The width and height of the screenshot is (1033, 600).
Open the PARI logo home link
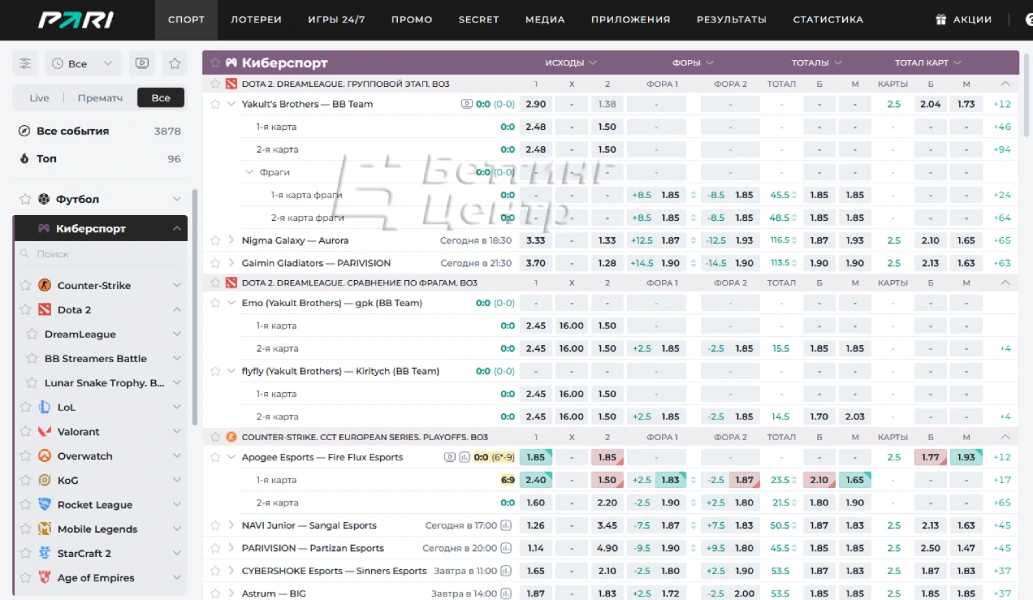76,20
